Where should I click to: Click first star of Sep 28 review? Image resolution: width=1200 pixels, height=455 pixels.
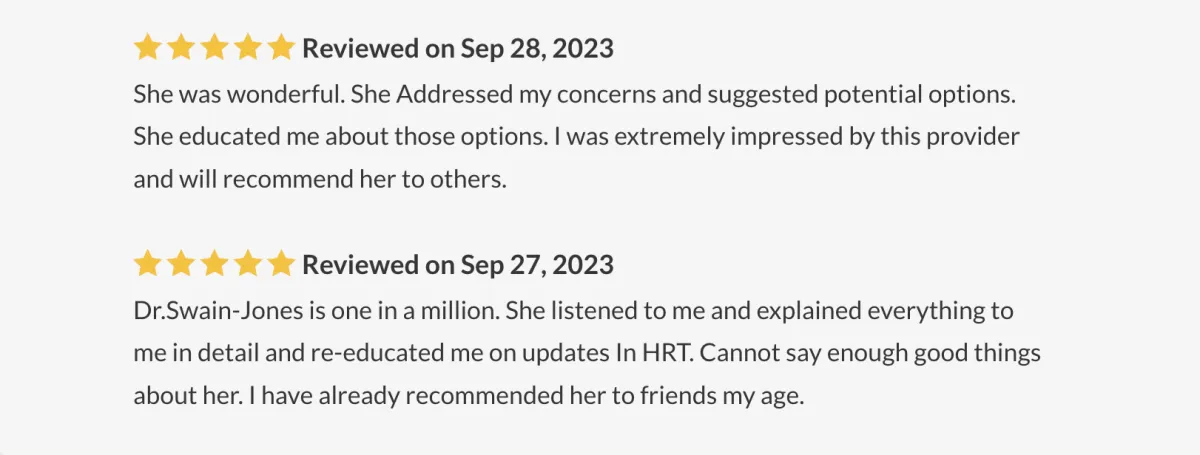[x=148, y=47]
